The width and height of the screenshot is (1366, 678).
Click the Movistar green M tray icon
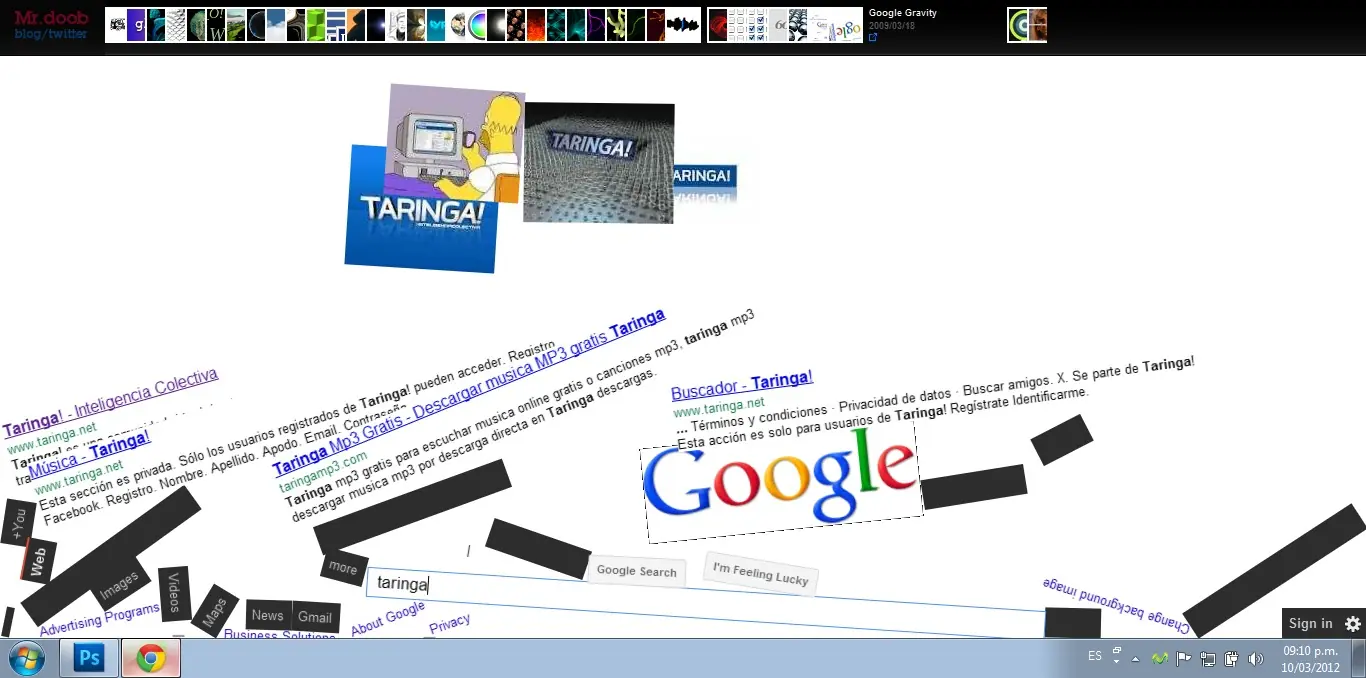point(1160,659)
